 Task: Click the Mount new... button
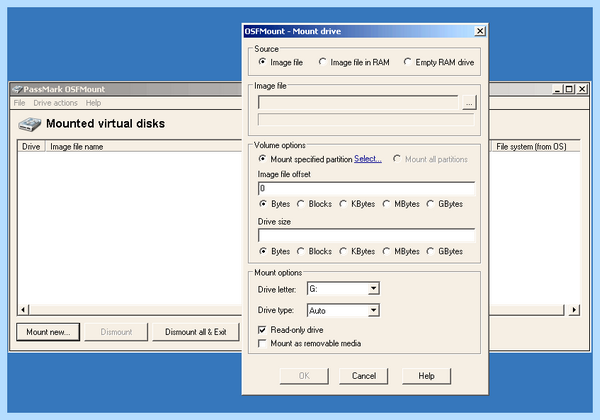(48, 332)
